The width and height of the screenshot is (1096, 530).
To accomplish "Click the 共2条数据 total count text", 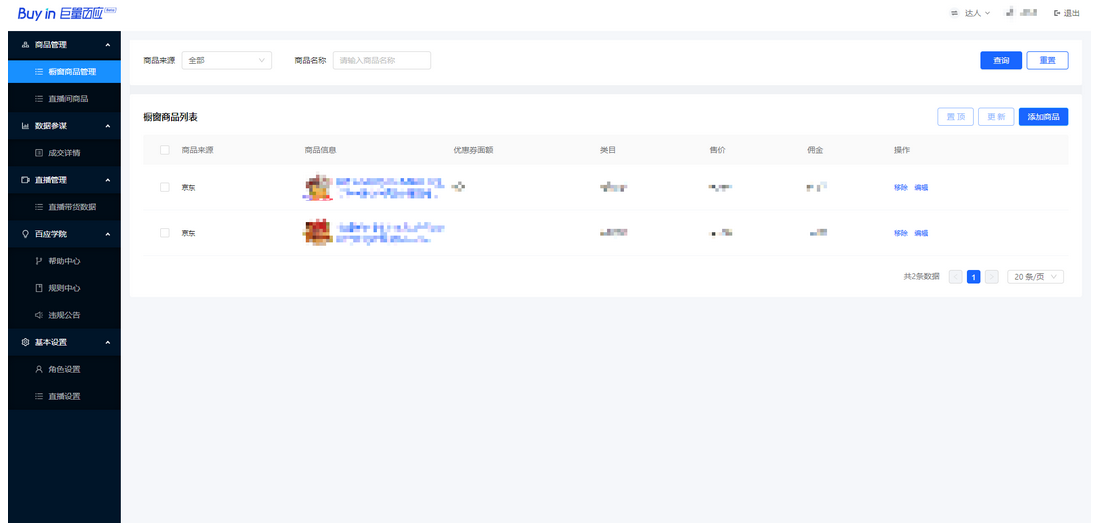I will (921, 277).
